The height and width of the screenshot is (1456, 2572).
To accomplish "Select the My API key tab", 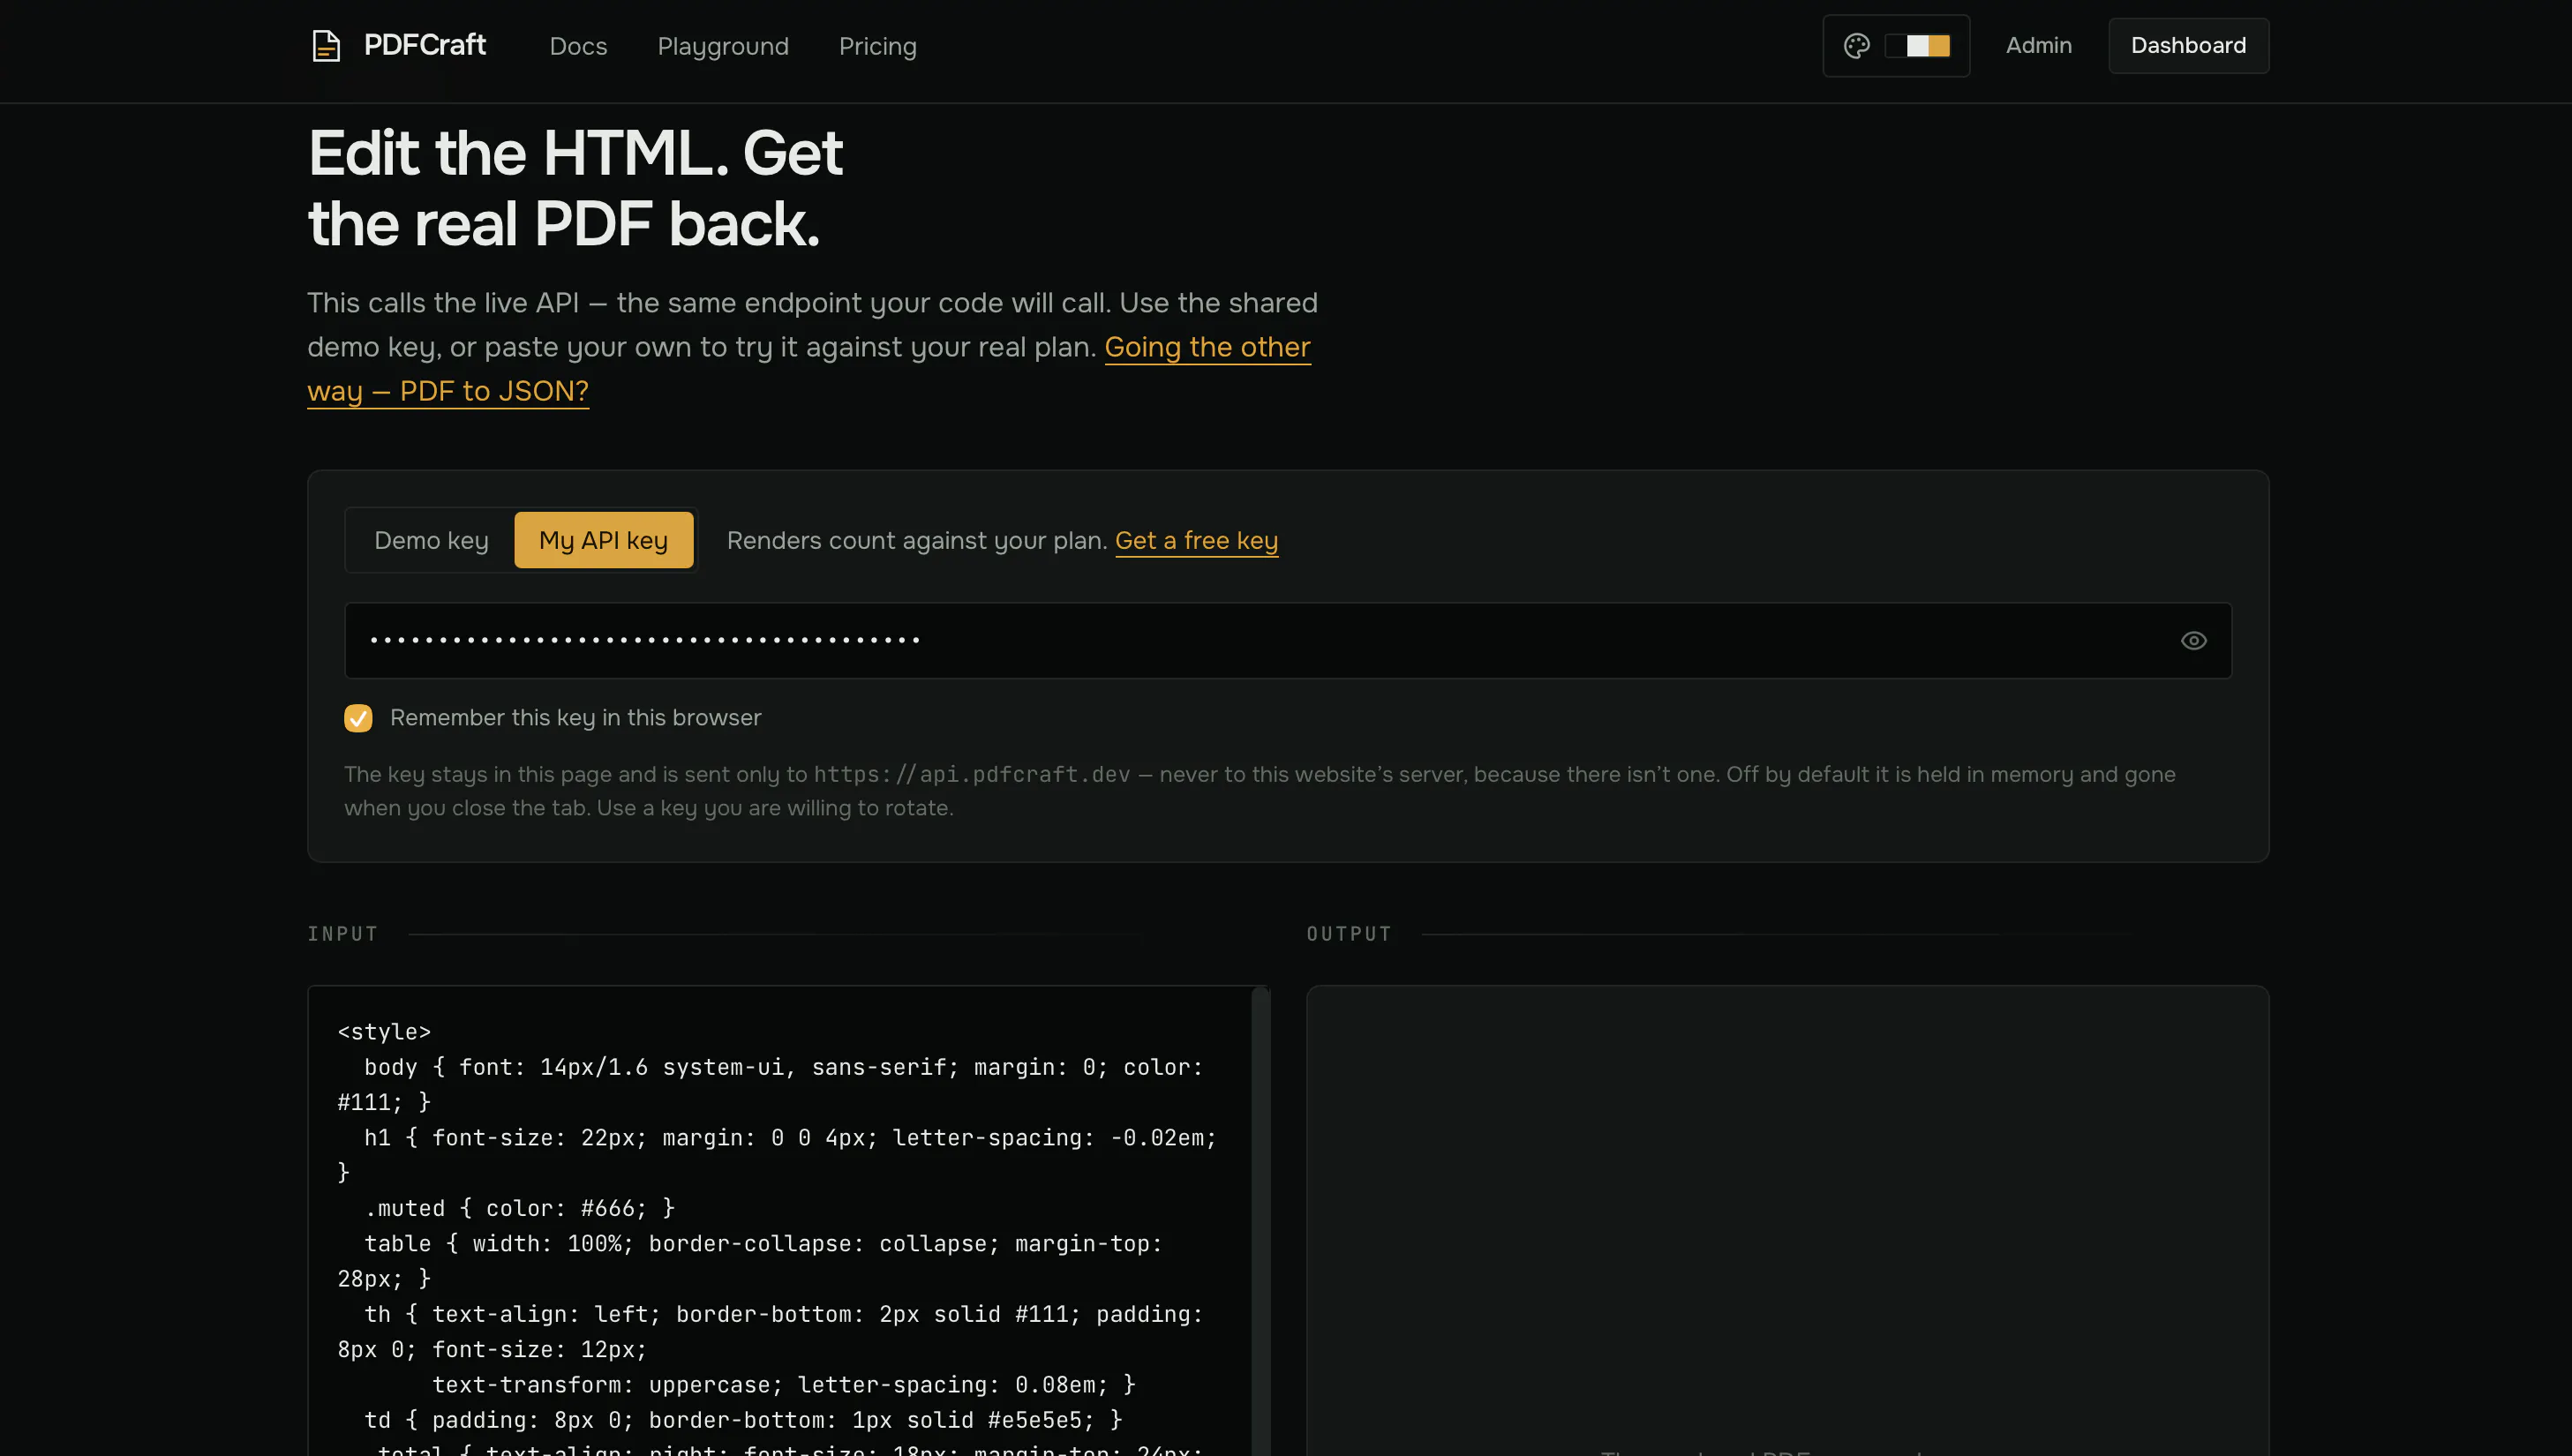I will pos(603,540).
